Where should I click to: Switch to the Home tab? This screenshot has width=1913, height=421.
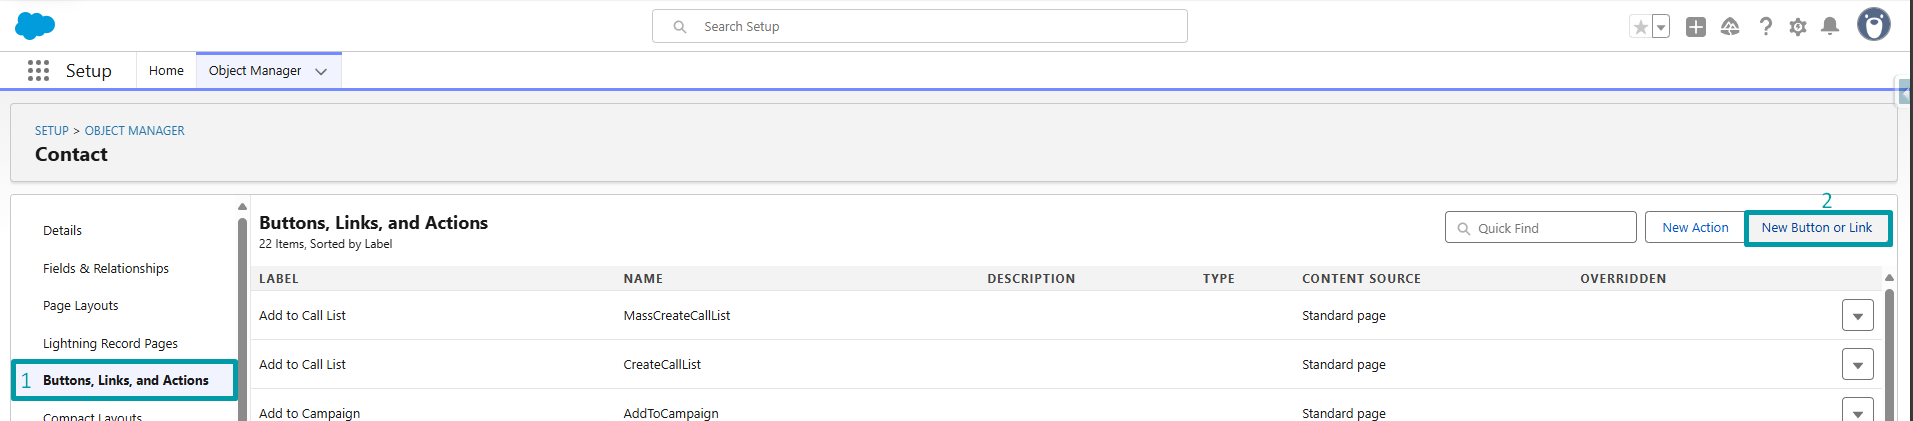pos(166,71)
